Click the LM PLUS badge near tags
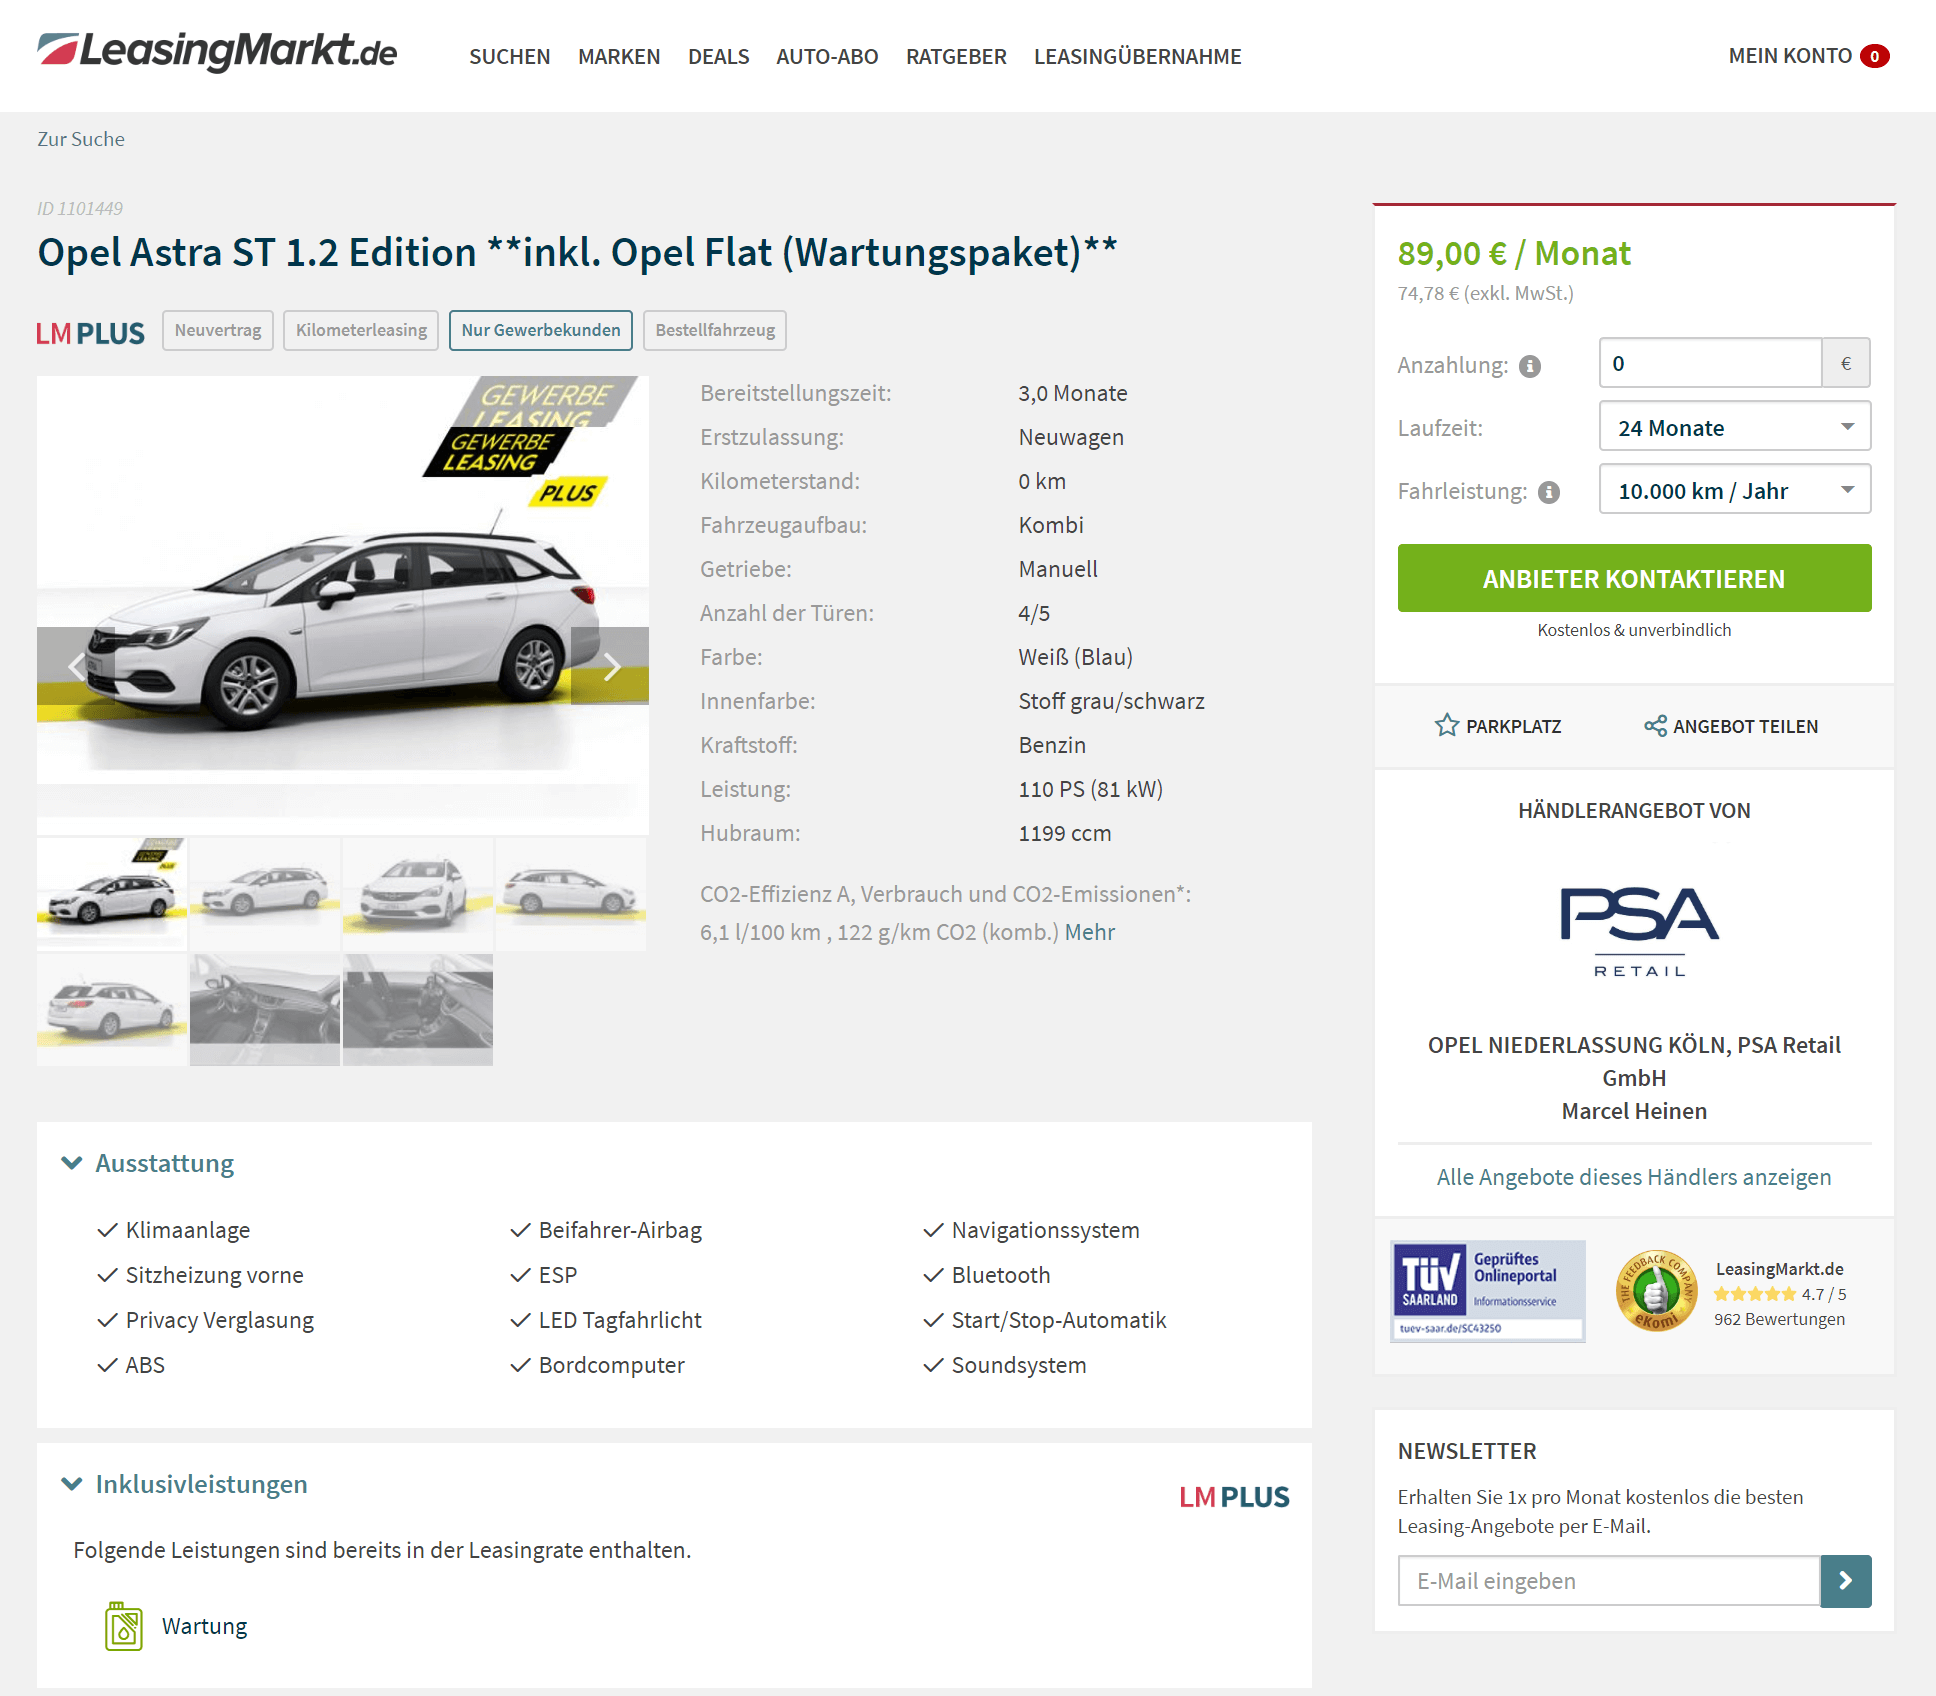Viewport: 1936px width, 1696px height. [90, 333]
